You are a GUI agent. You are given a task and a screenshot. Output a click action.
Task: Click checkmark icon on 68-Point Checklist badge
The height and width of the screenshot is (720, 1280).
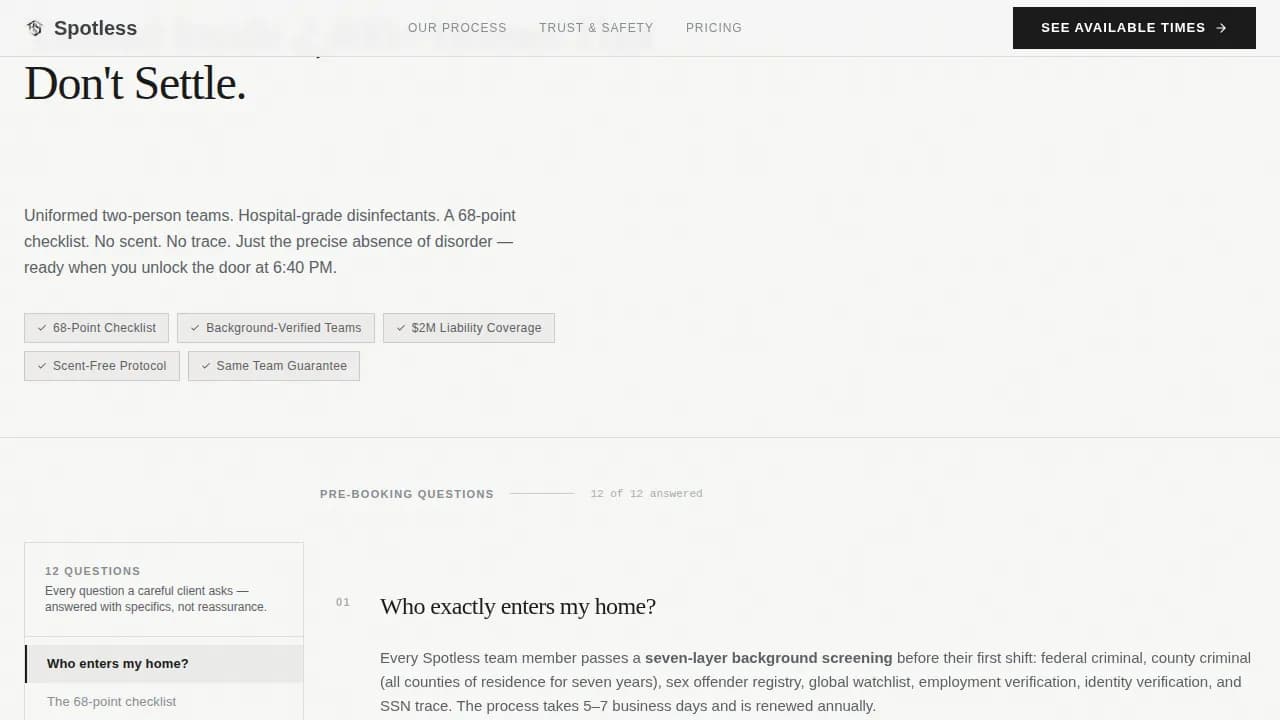(42, 328)
